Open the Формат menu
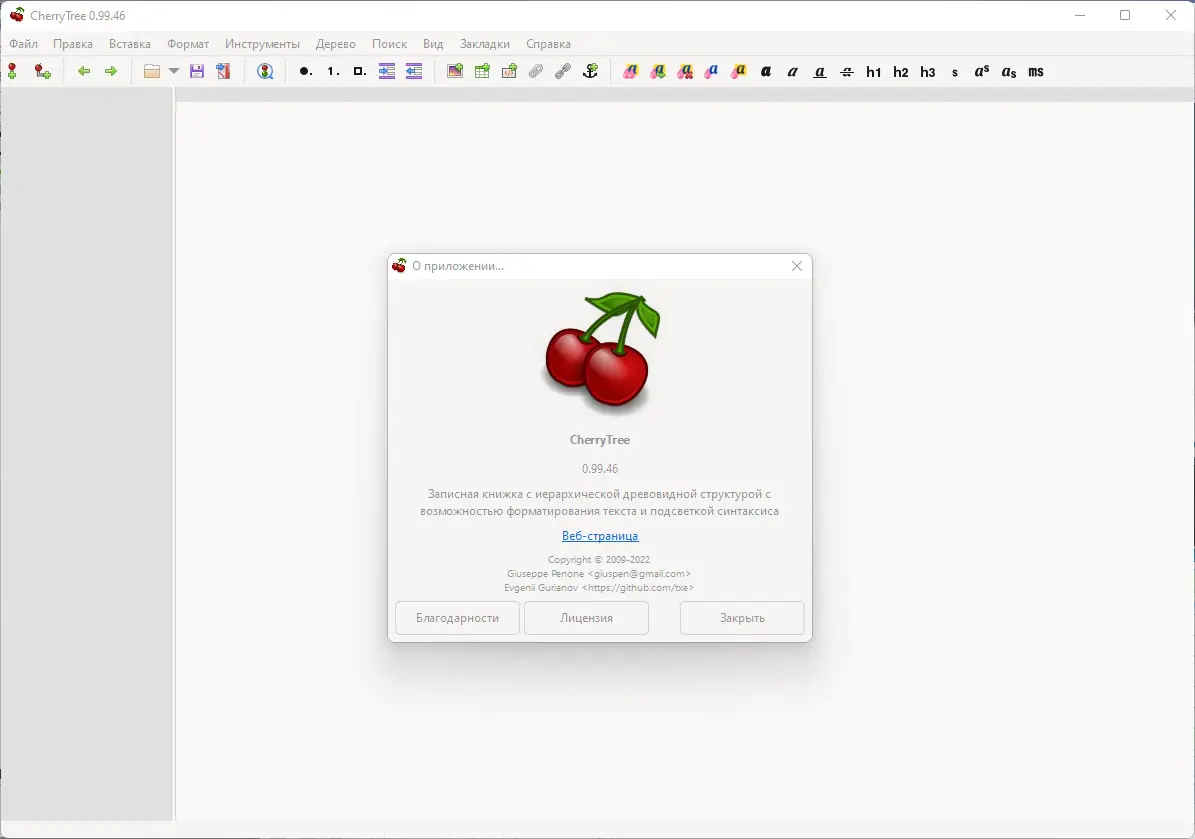 point(188,43)
